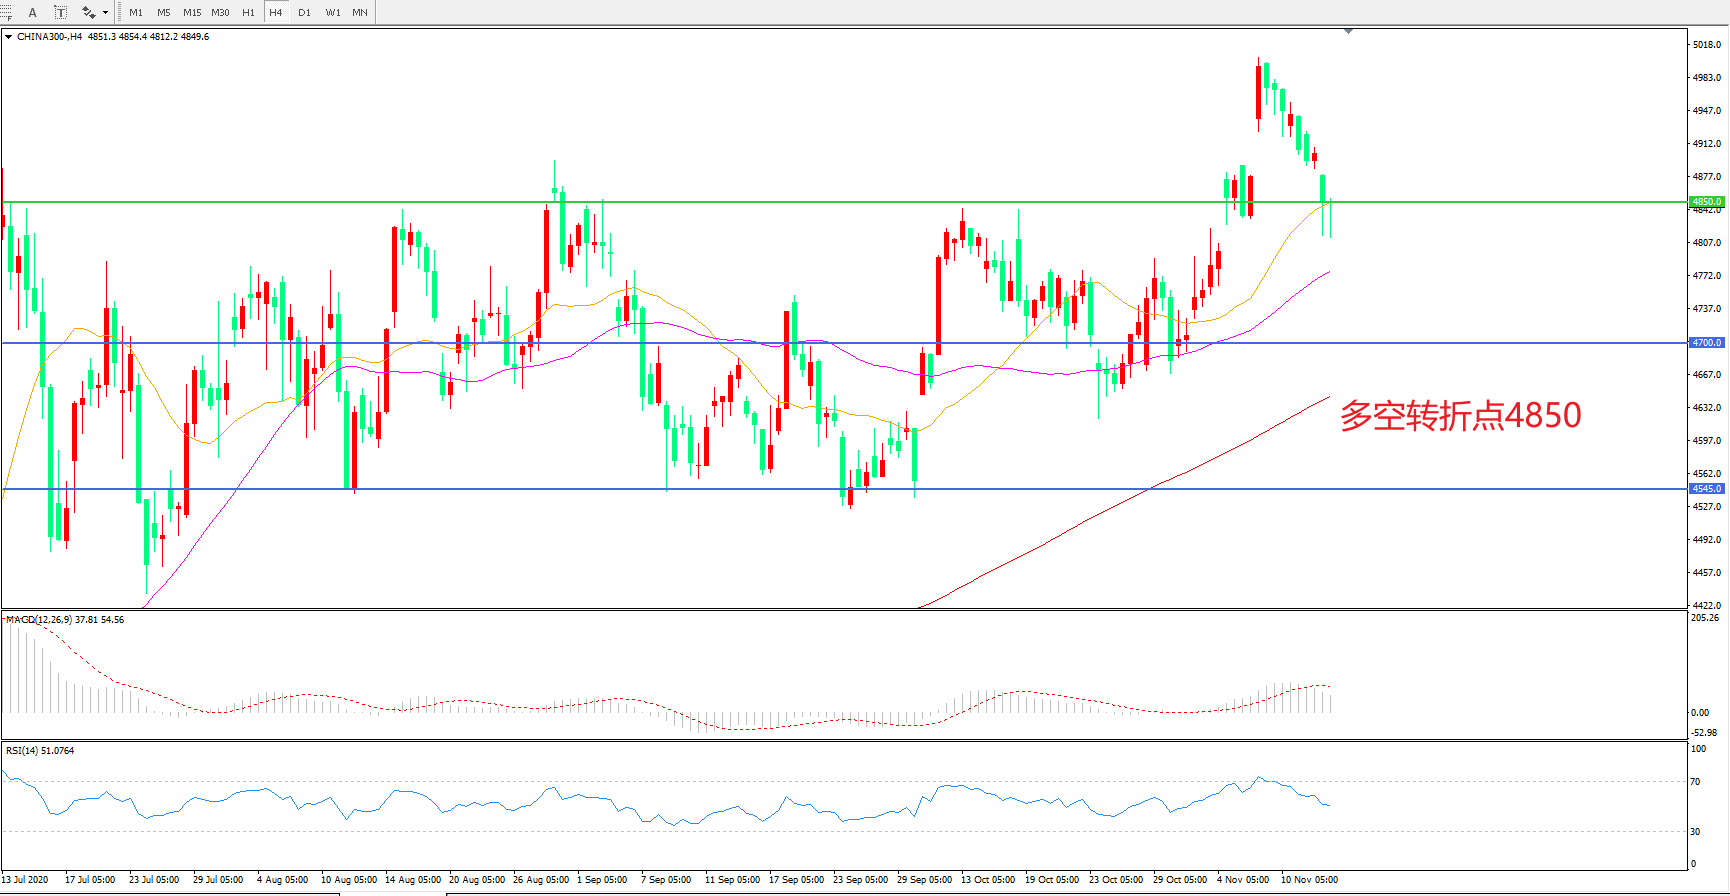Viewport: 1730px width, 896px height.
Task: Click the blue 4545.0 price level label
Action: (1707, 489)
